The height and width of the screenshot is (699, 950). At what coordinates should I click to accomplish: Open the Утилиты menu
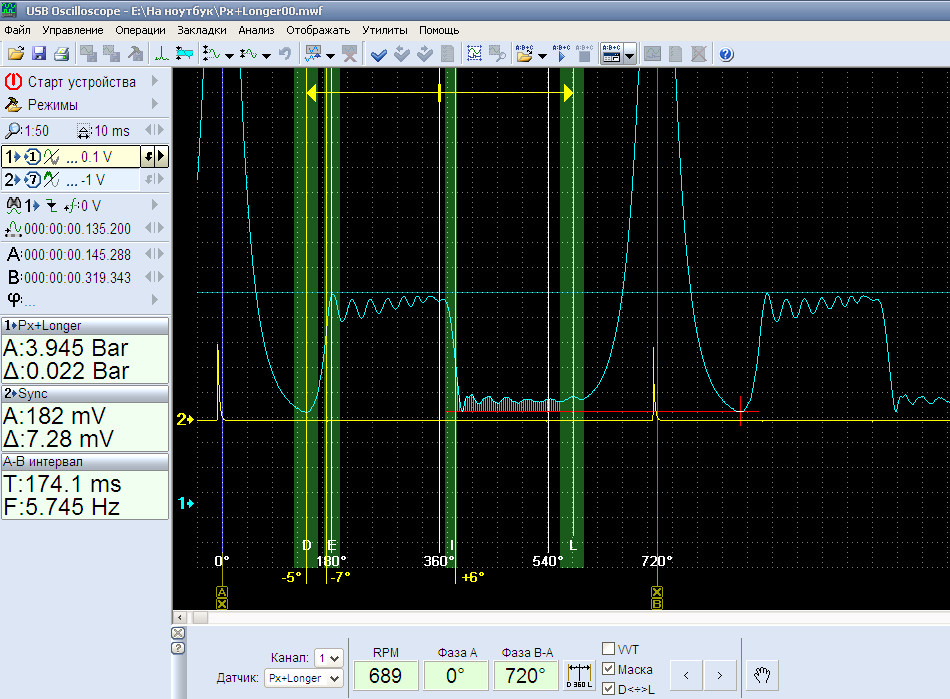[x=385, y=30]
